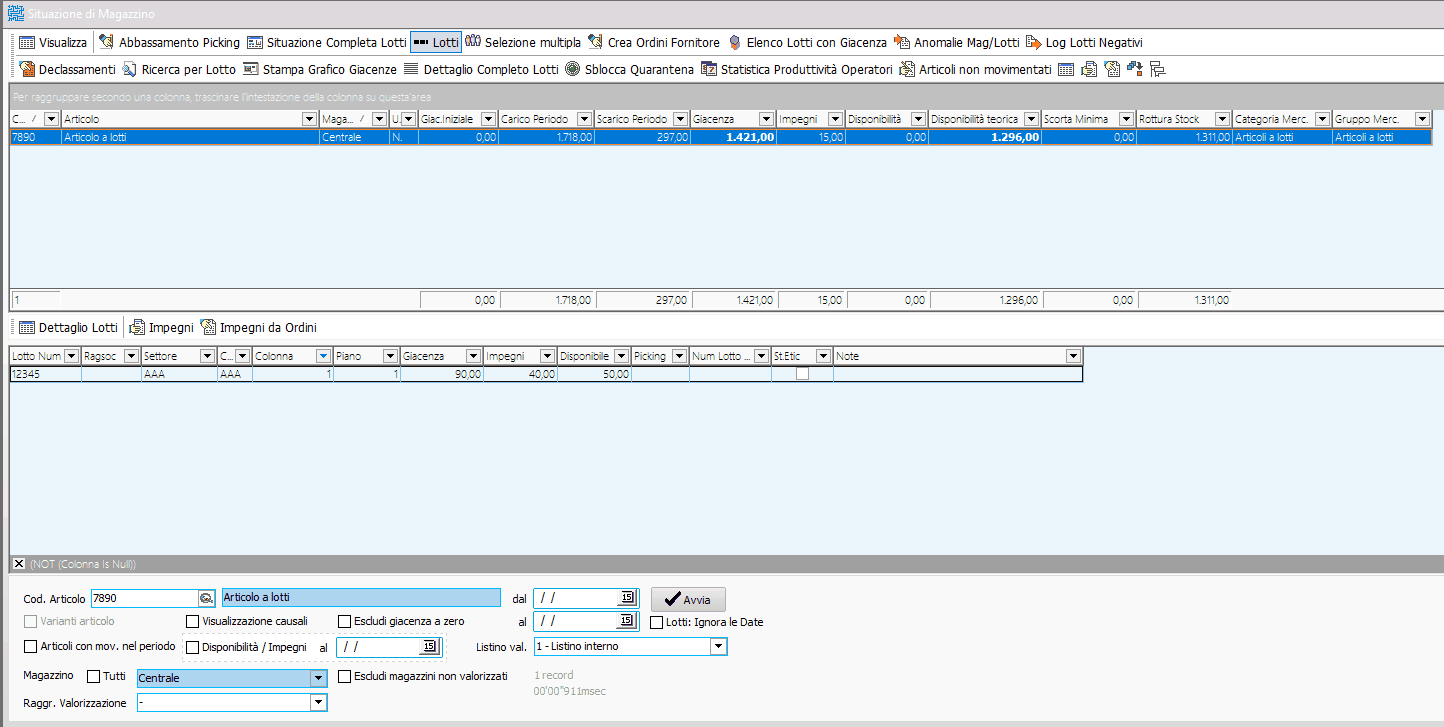This screenshot has width=1444, height=727.
Task: Open the Giacenza column filter in the top grid
Action: (766, 119)
